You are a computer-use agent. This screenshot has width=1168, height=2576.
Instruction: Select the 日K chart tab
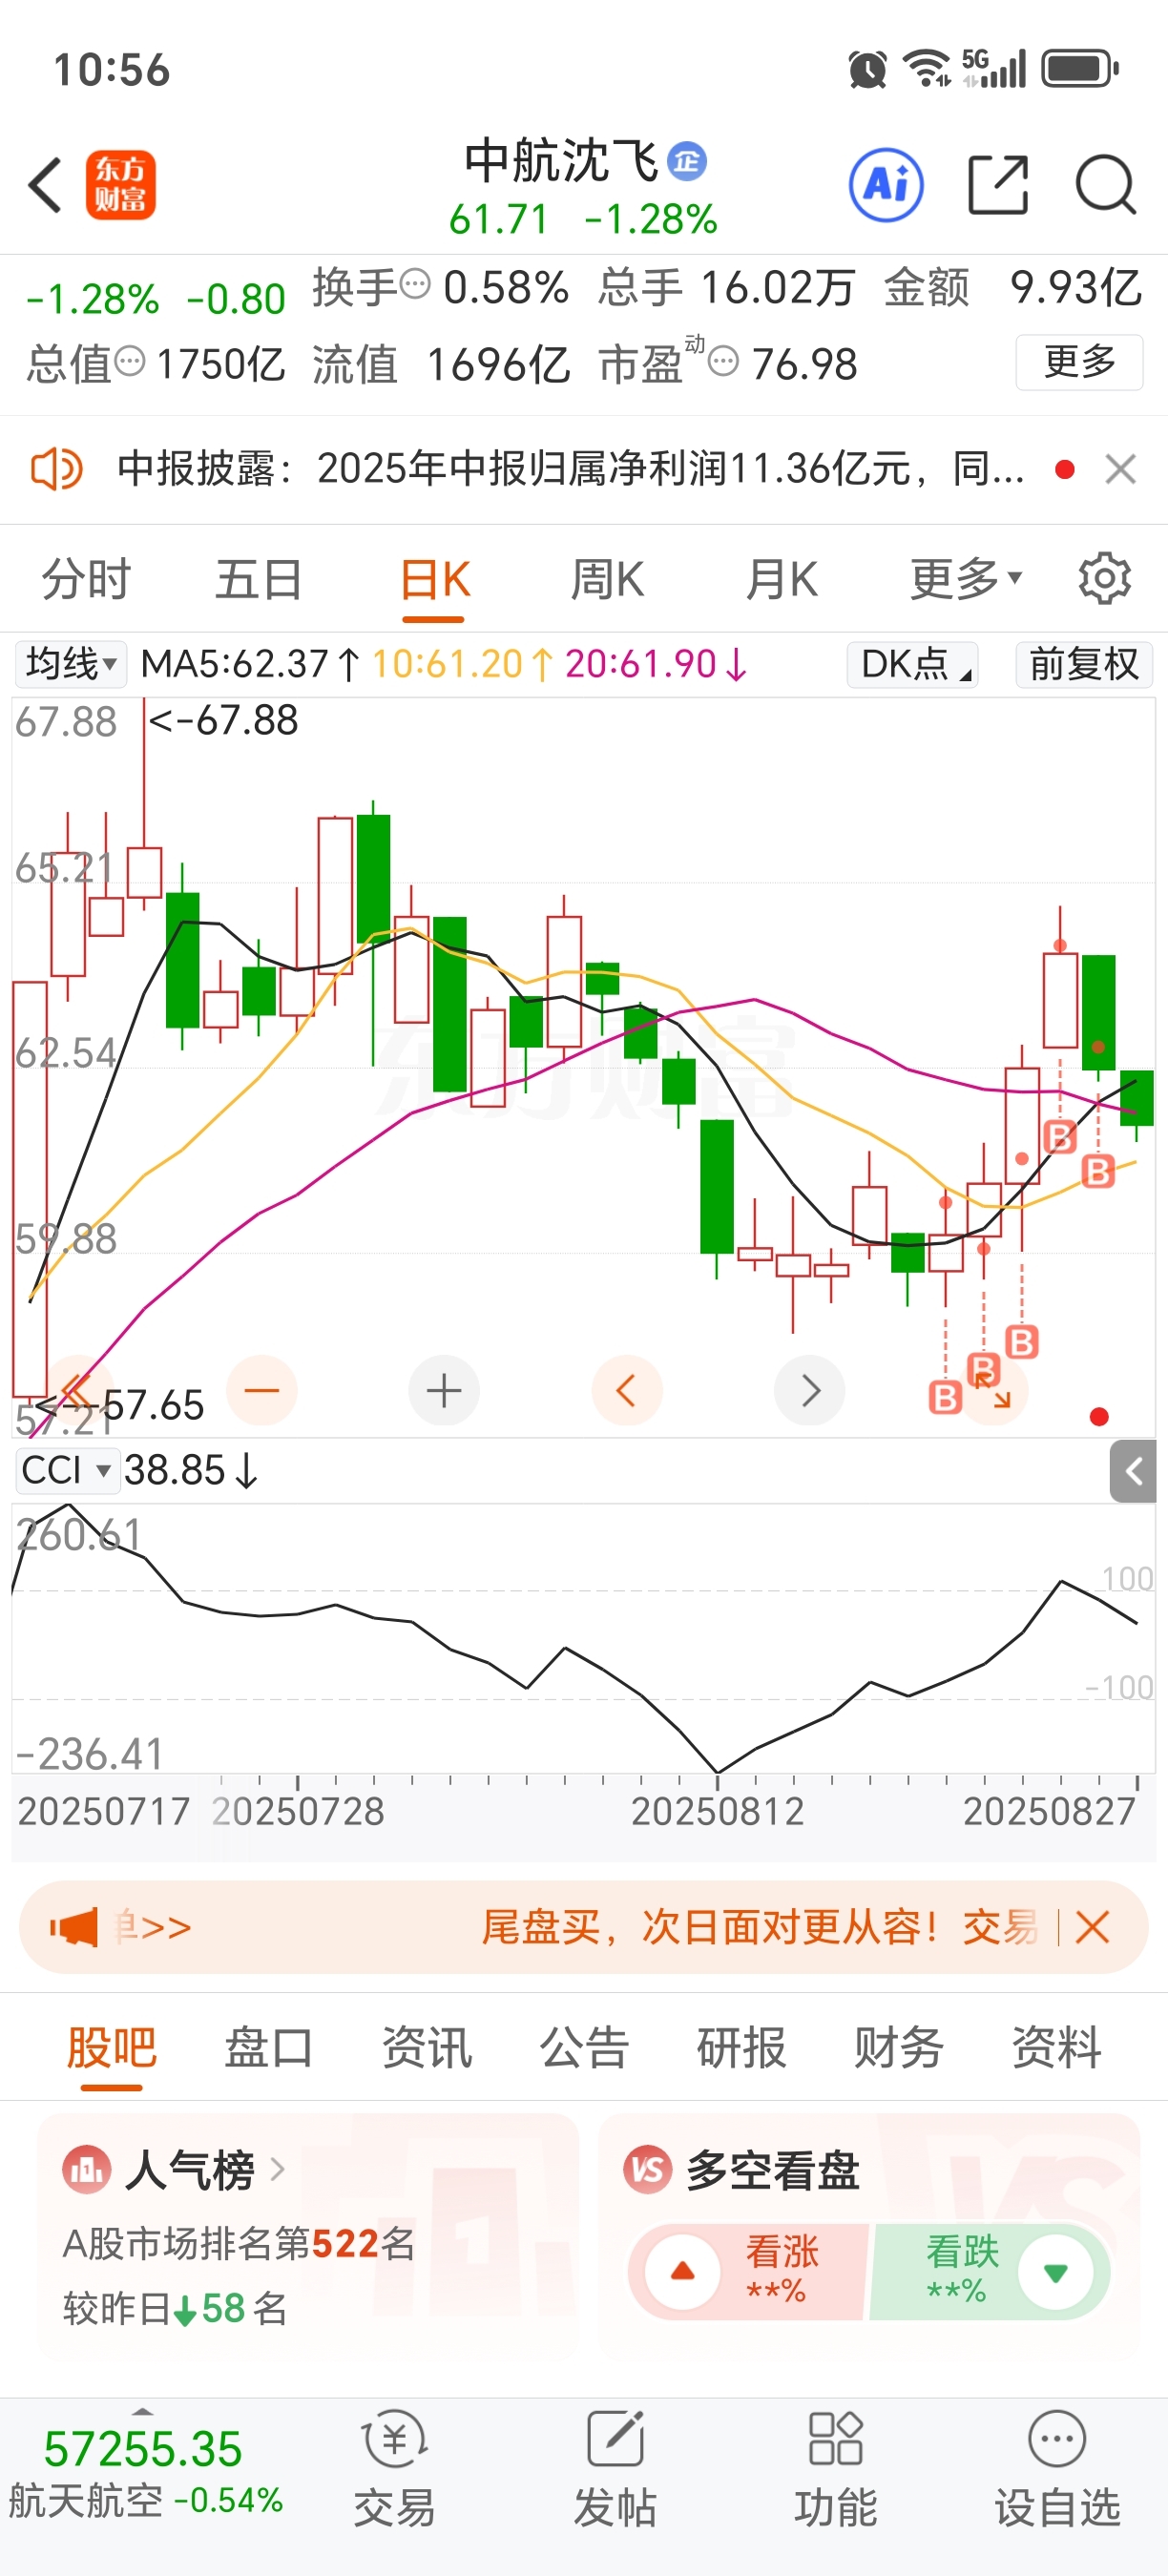(x=434, y=580)
